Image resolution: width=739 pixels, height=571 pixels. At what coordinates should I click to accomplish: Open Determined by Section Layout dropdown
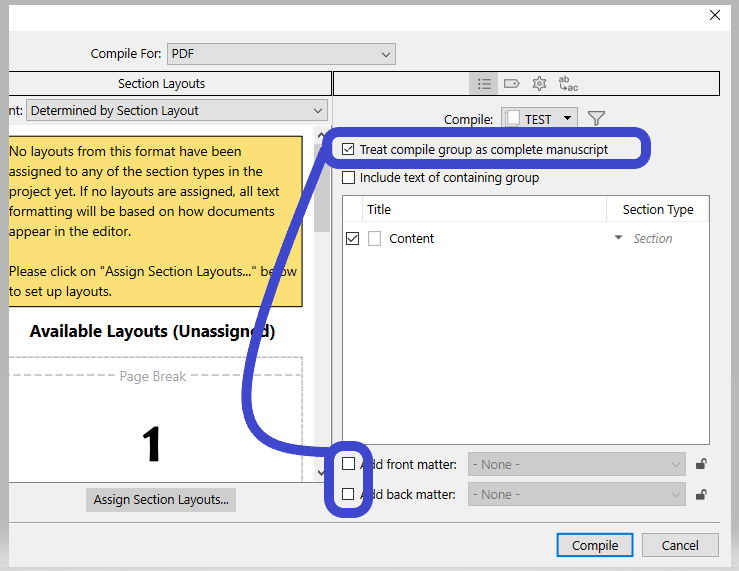pos(177,110)
